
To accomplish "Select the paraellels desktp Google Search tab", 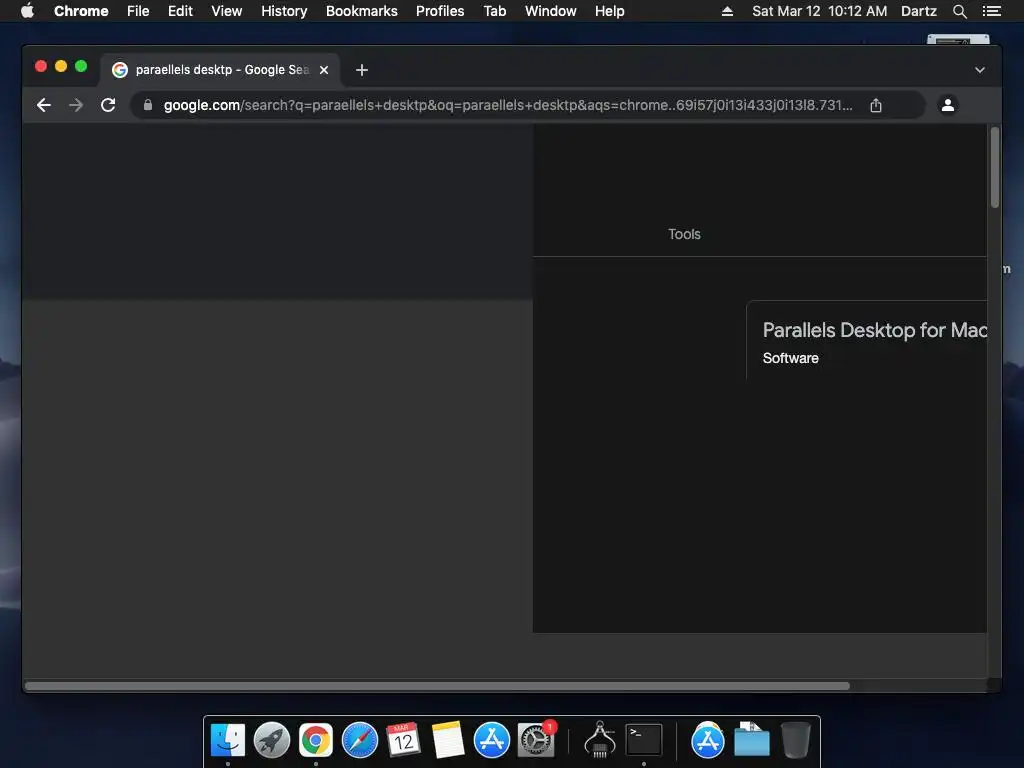I will [220, 70].
